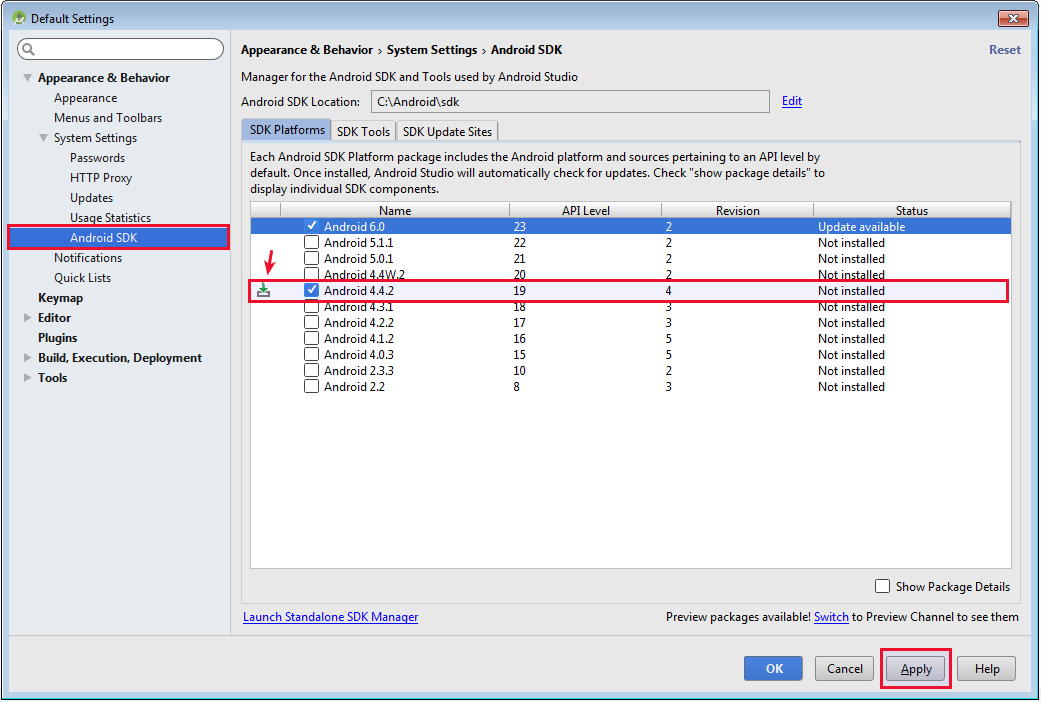Open the Plugins settings page
1041x702 pixels.
coord(58,337)
